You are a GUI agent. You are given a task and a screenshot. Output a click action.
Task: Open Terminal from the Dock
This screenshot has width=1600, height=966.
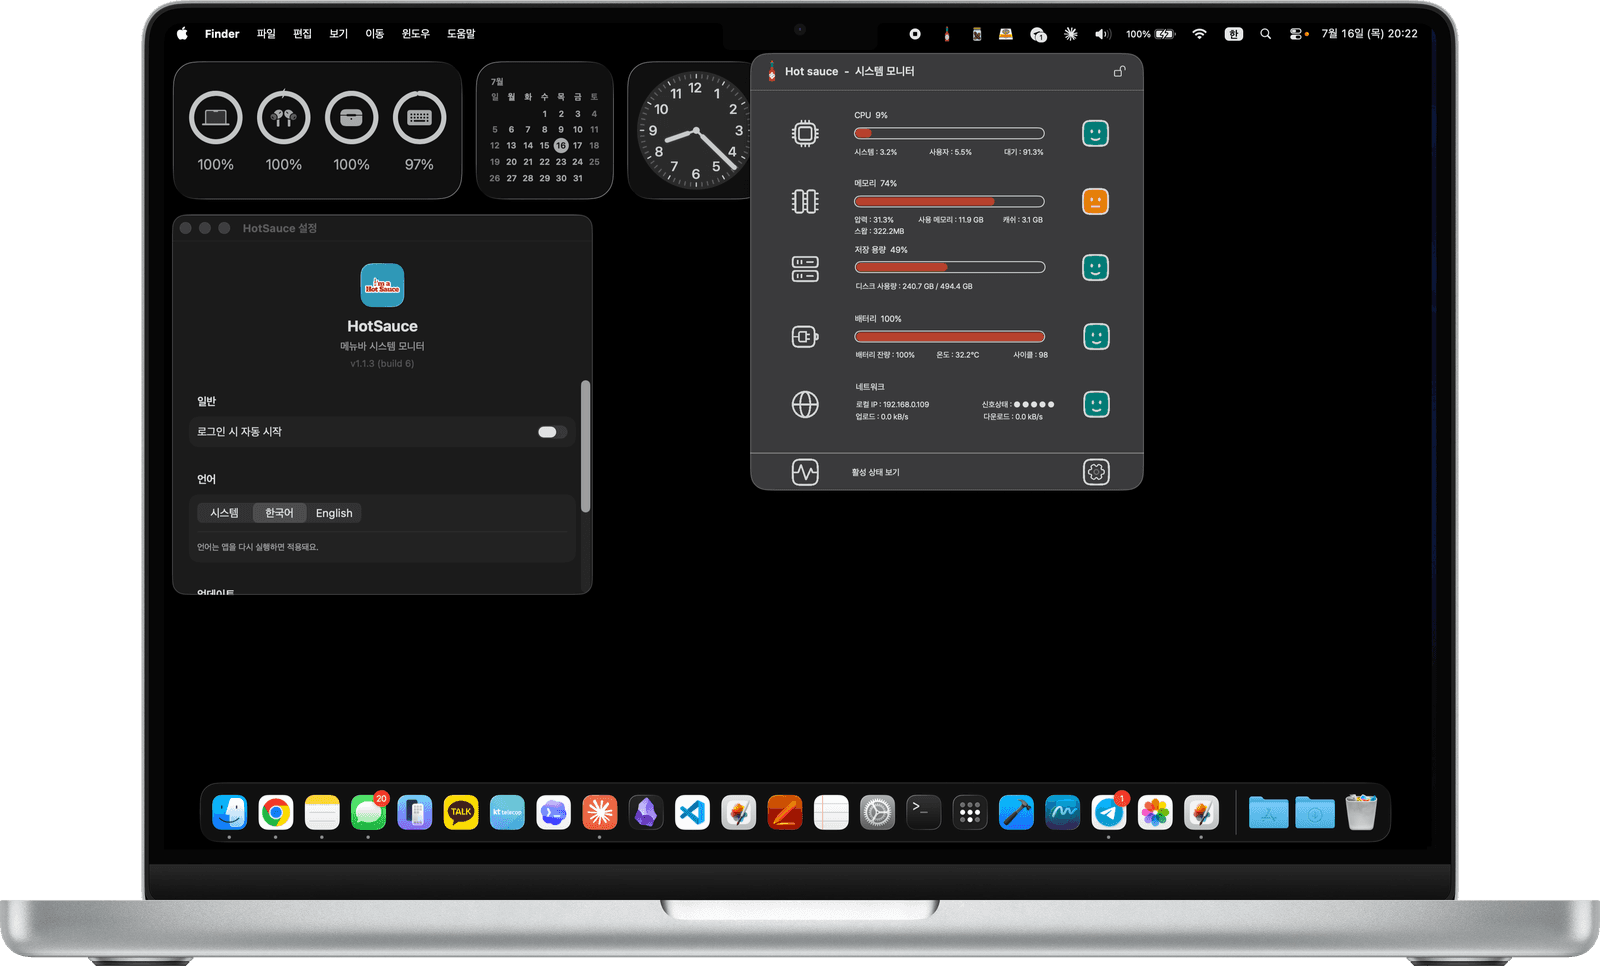pos(923,812)
